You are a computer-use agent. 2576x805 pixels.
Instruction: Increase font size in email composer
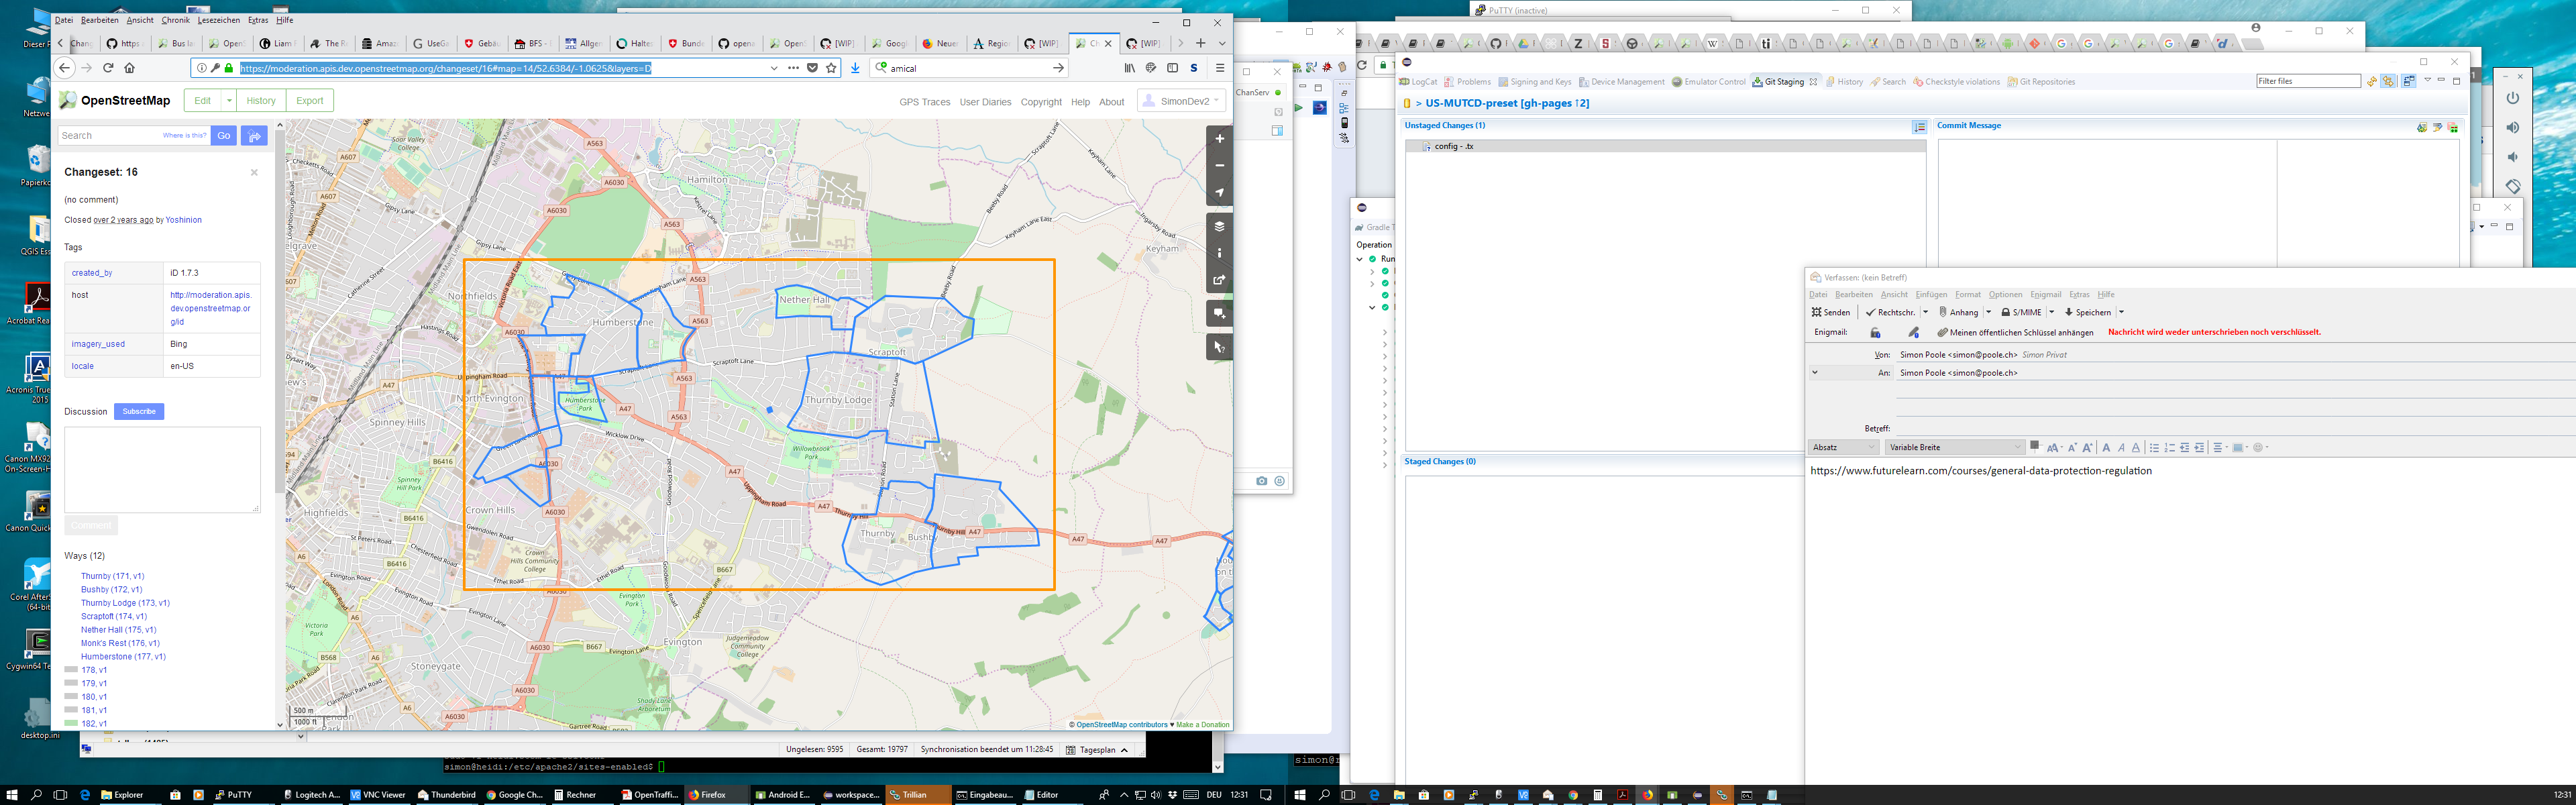(x=2087, y=448)
